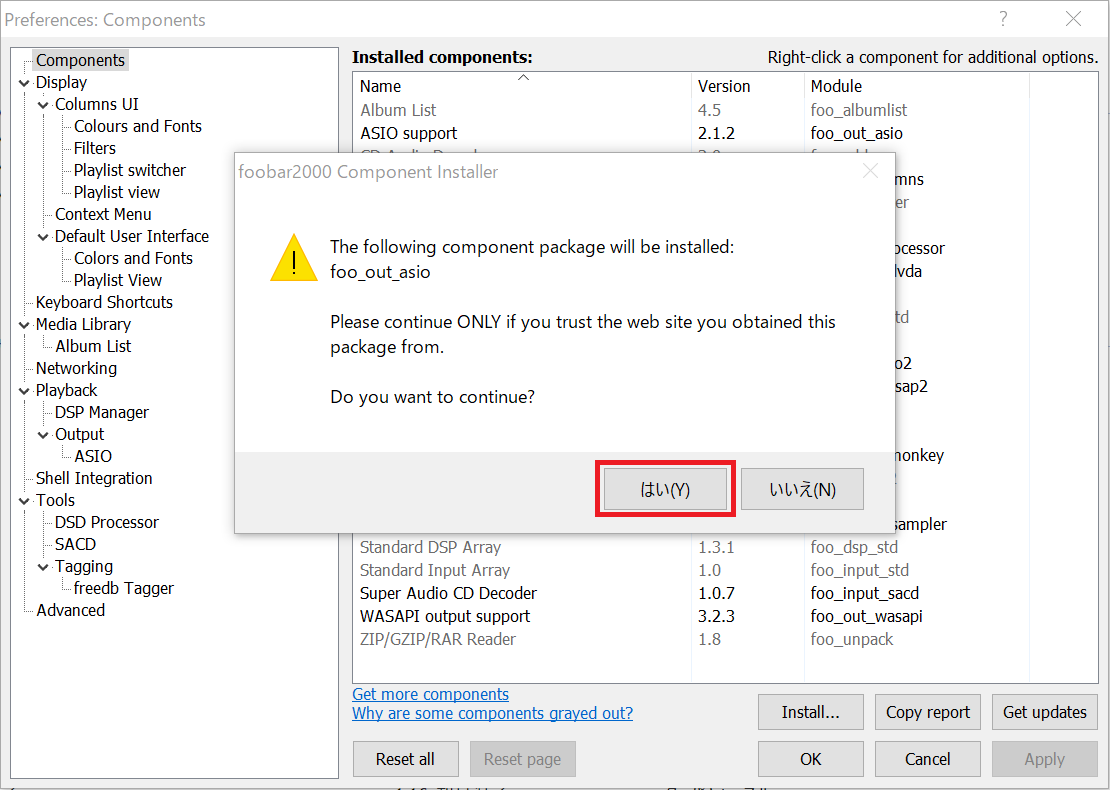
Task: Select the Tools tree item
Action: [55, 500]
